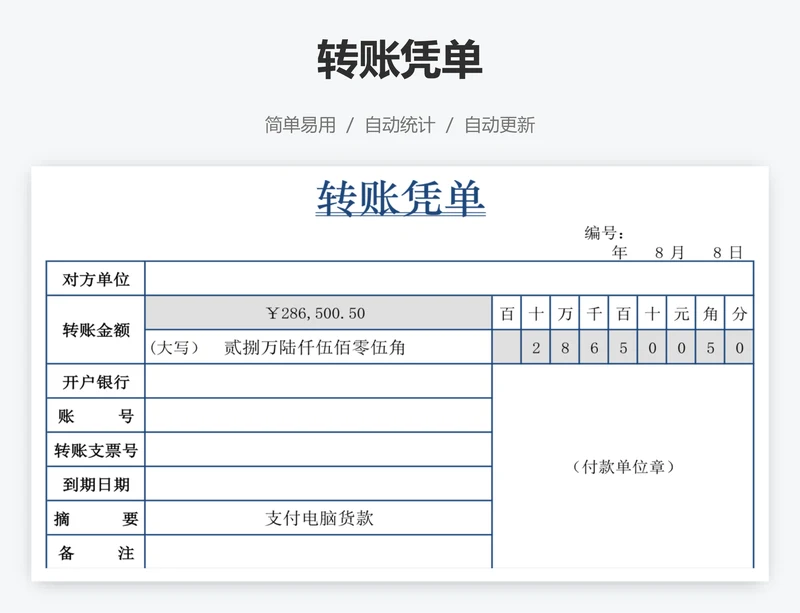800x613 pixels.
Task: Select the digit 2 cell
Action: click(536, 347)
